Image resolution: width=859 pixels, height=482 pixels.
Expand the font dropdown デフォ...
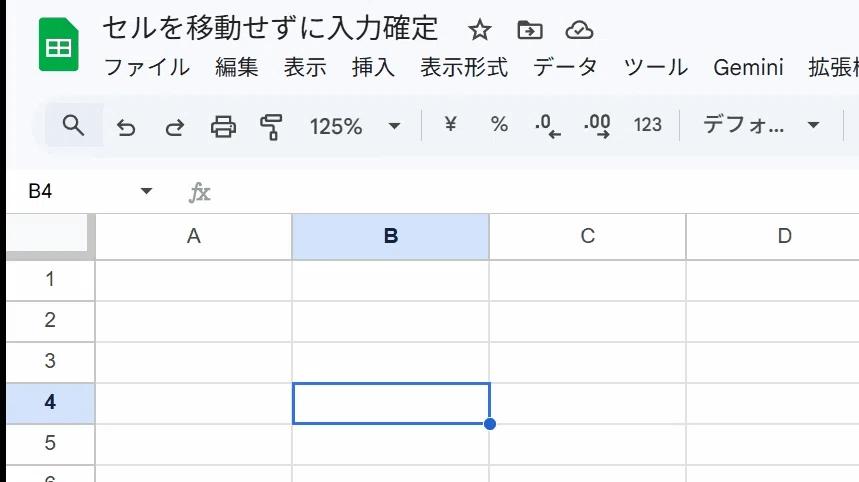761,125
